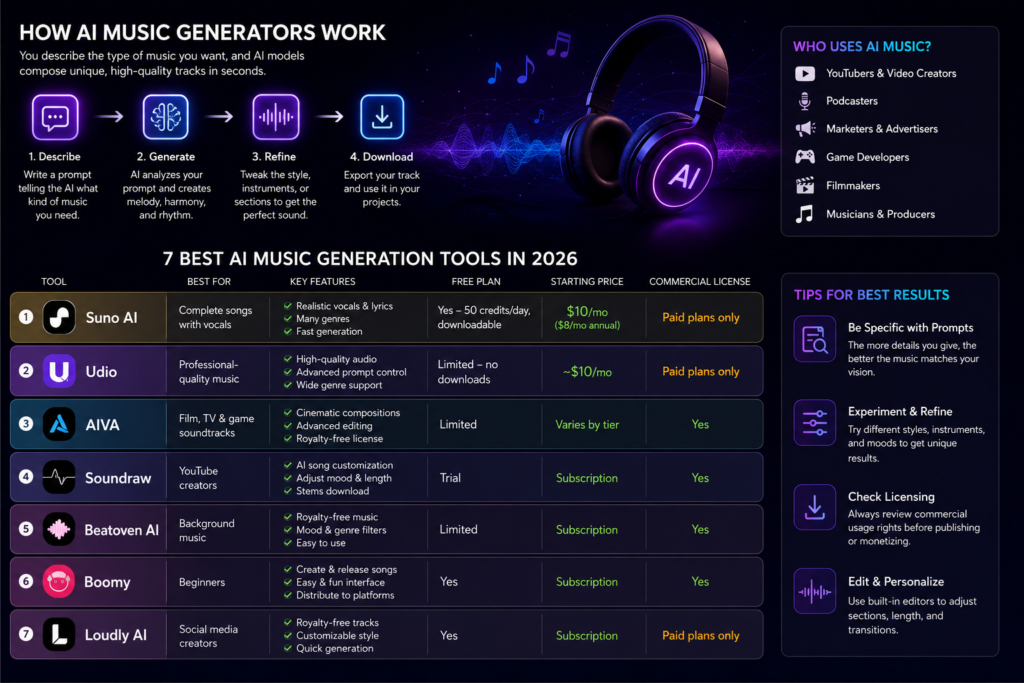Click Loudly AI's Paid plans only cell

click(x=701, y=635)
